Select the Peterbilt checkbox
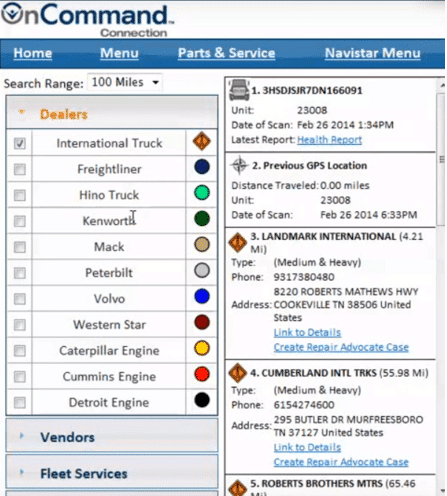 coord(20,273)
